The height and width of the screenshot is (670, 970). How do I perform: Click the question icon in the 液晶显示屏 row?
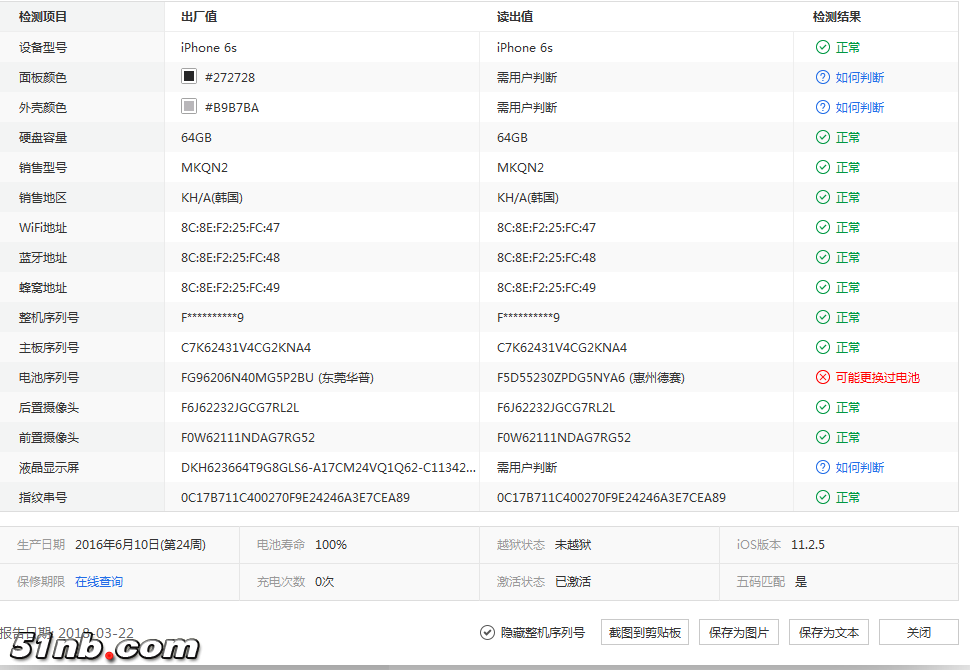[x=823, y=467]
